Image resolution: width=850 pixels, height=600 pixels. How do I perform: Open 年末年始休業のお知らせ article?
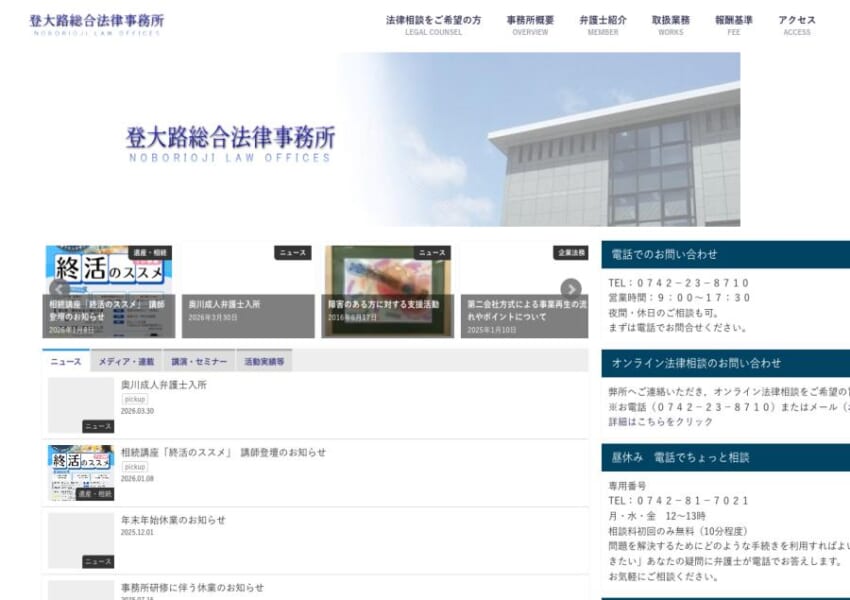pyautogui.click(x=173, y=520)
